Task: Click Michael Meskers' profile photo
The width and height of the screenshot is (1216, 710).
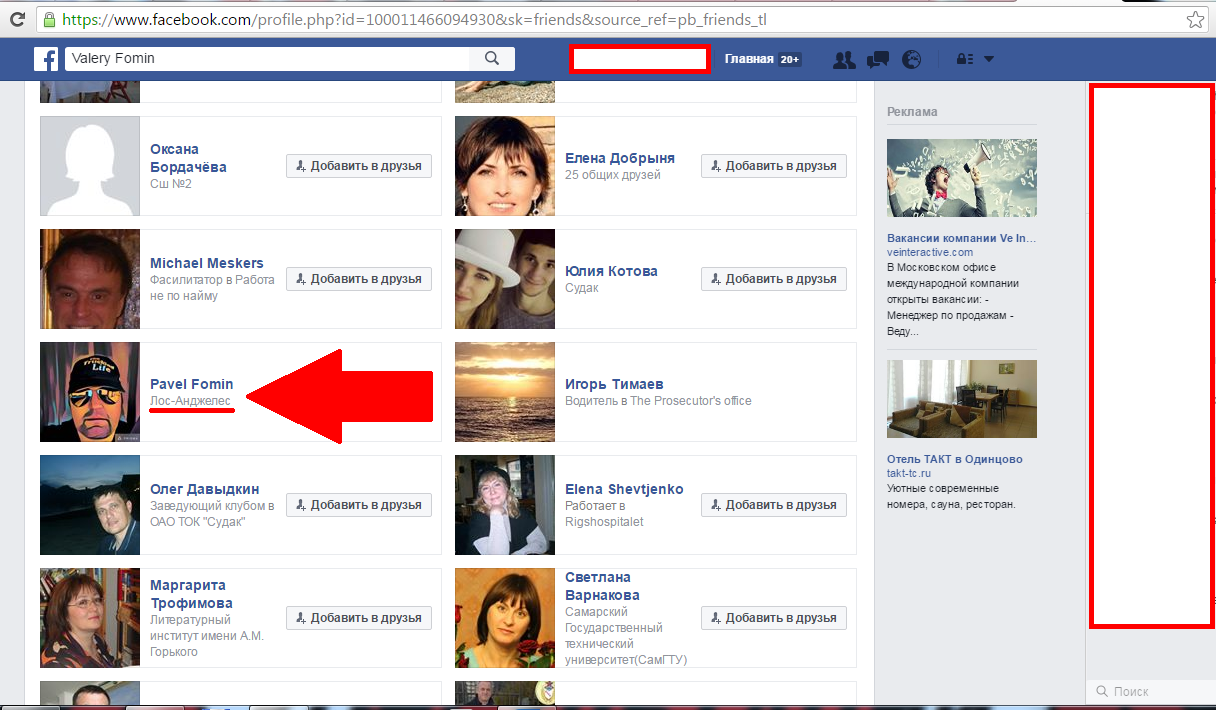Action: pos(90,279)
